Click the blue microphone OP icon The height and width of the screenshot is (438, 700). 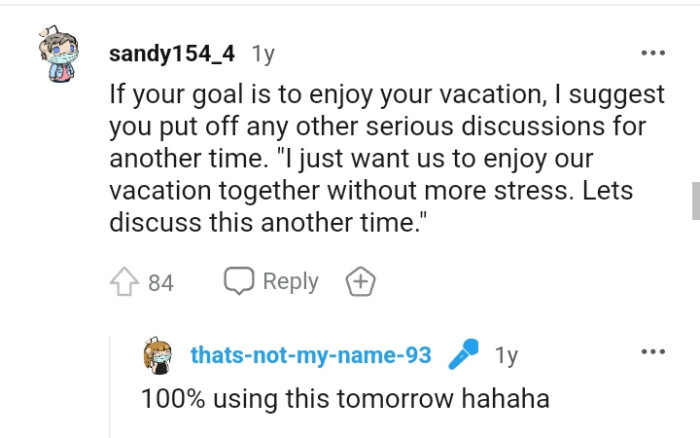[x=463, y=355]
